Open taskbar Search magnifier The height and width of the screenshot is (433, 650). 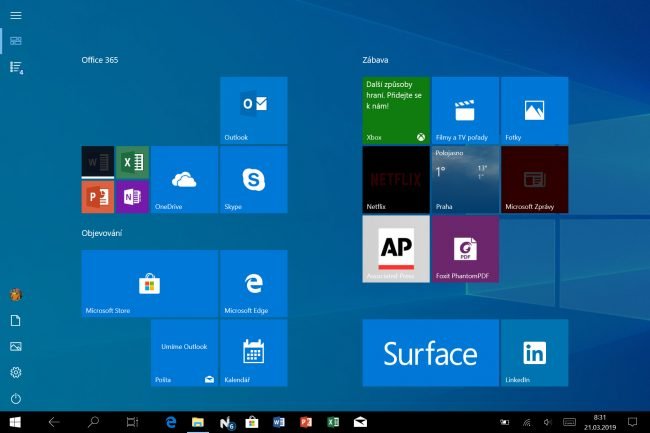(93, 422)
